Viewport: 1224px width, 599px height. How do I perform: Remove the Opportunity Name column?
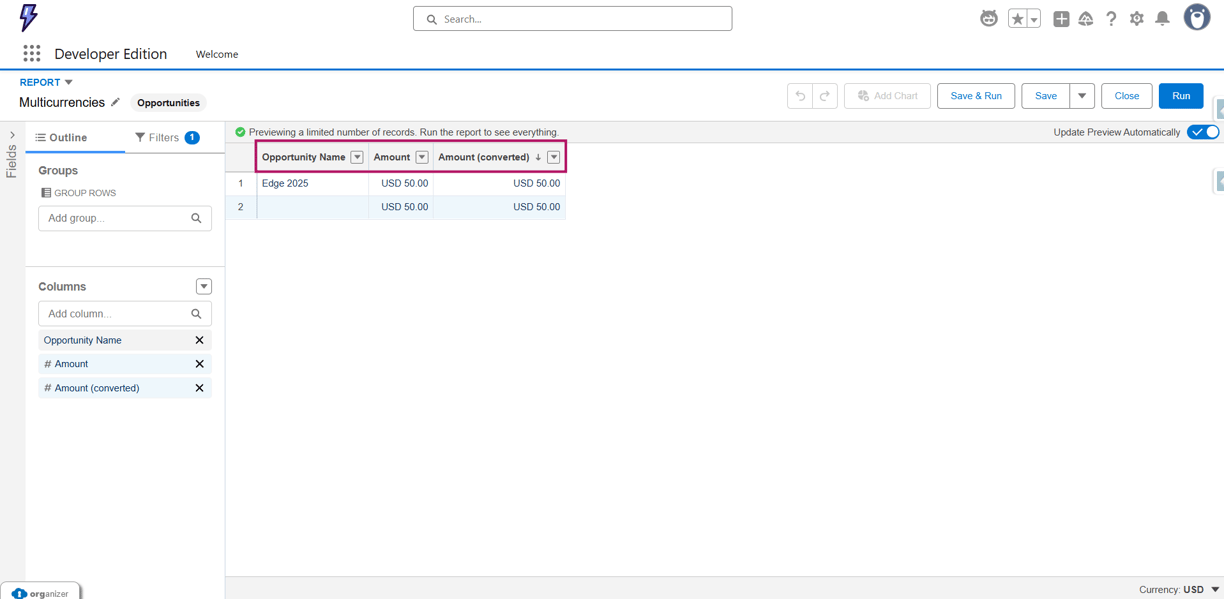click(199, 340)
